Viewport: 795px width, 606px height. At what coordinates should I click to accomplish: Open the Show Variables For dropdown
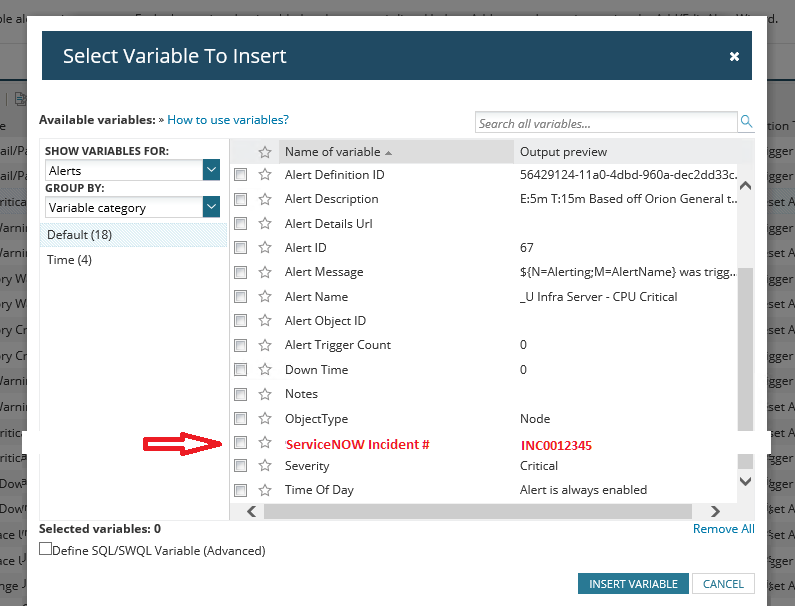point(211,170)
